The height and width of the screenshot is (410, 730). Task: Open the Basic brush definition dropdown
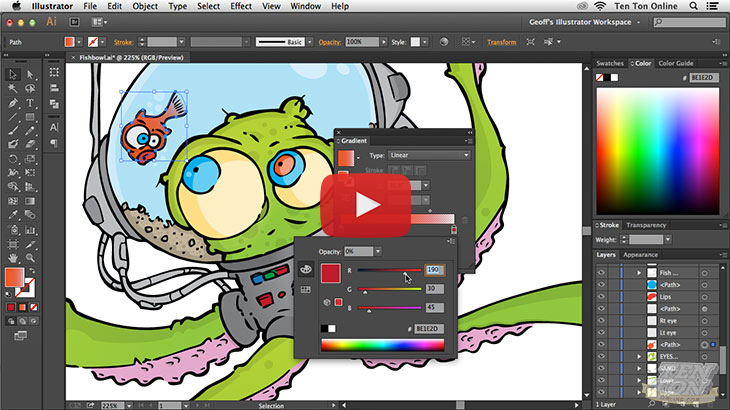[310, 42]
